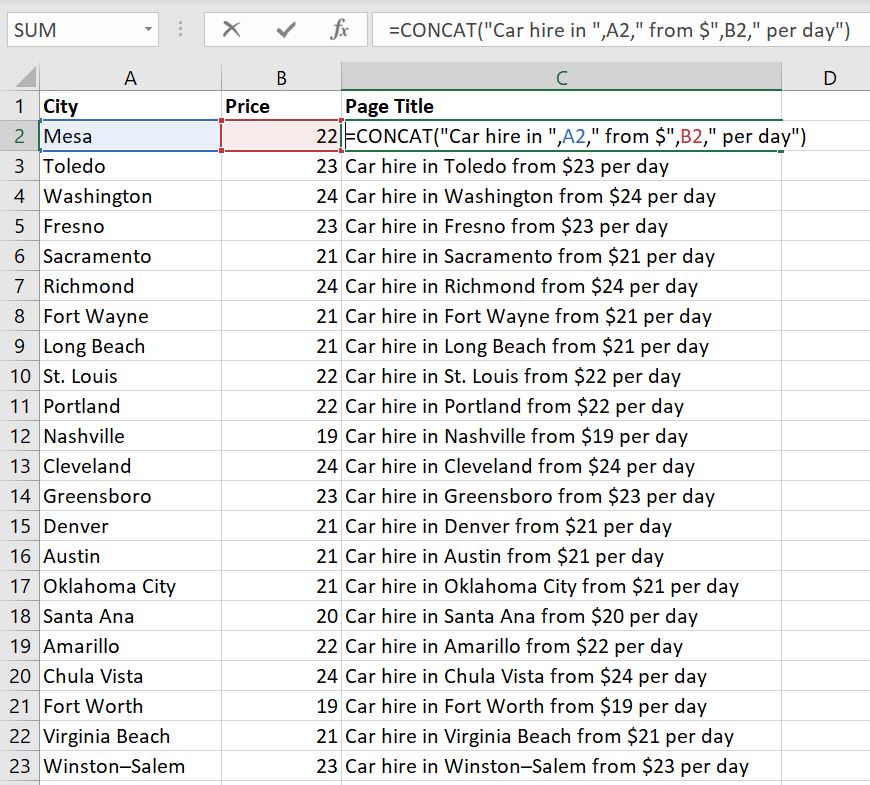This screenshot has width=870, height=785.
Task: Click the City header cell
Action: tap(129, 106)
